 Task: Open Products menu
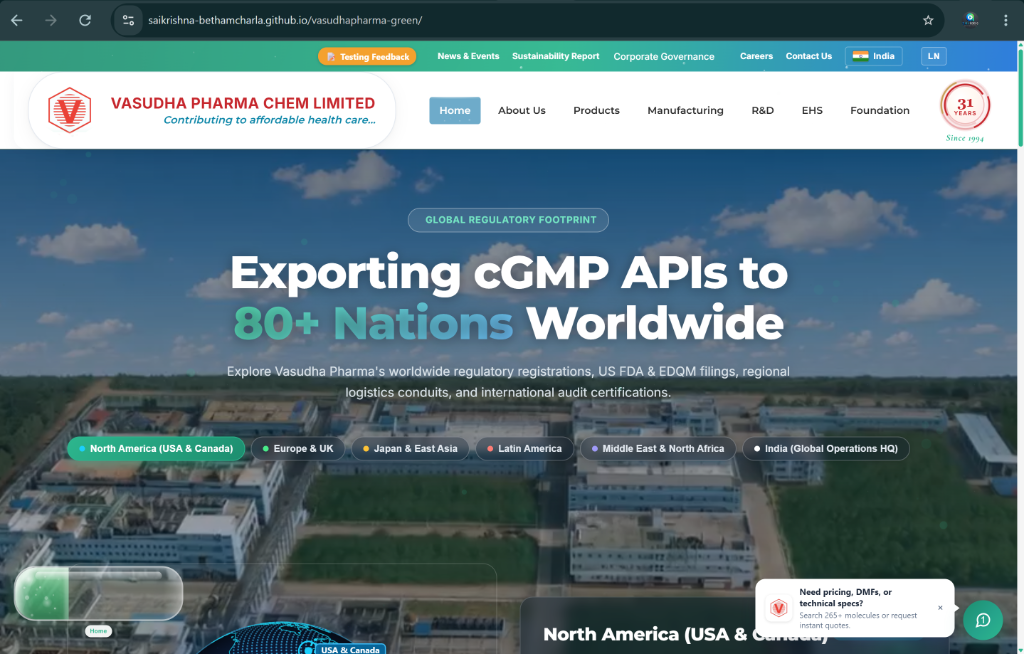[596, 110]
